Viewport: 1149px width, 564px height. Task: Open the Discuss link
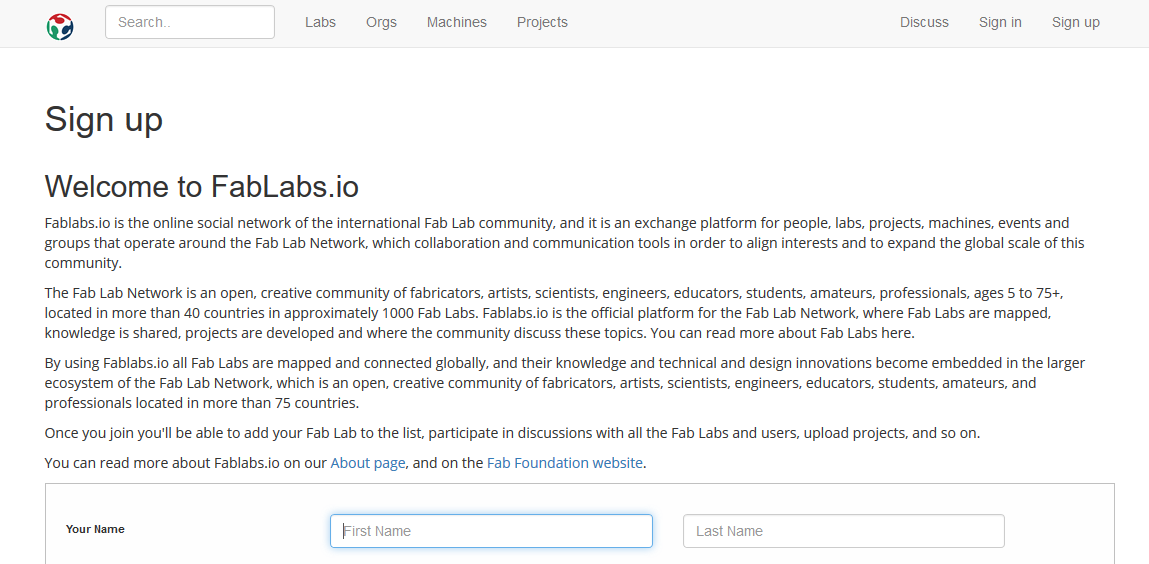(x=924, y=22)
